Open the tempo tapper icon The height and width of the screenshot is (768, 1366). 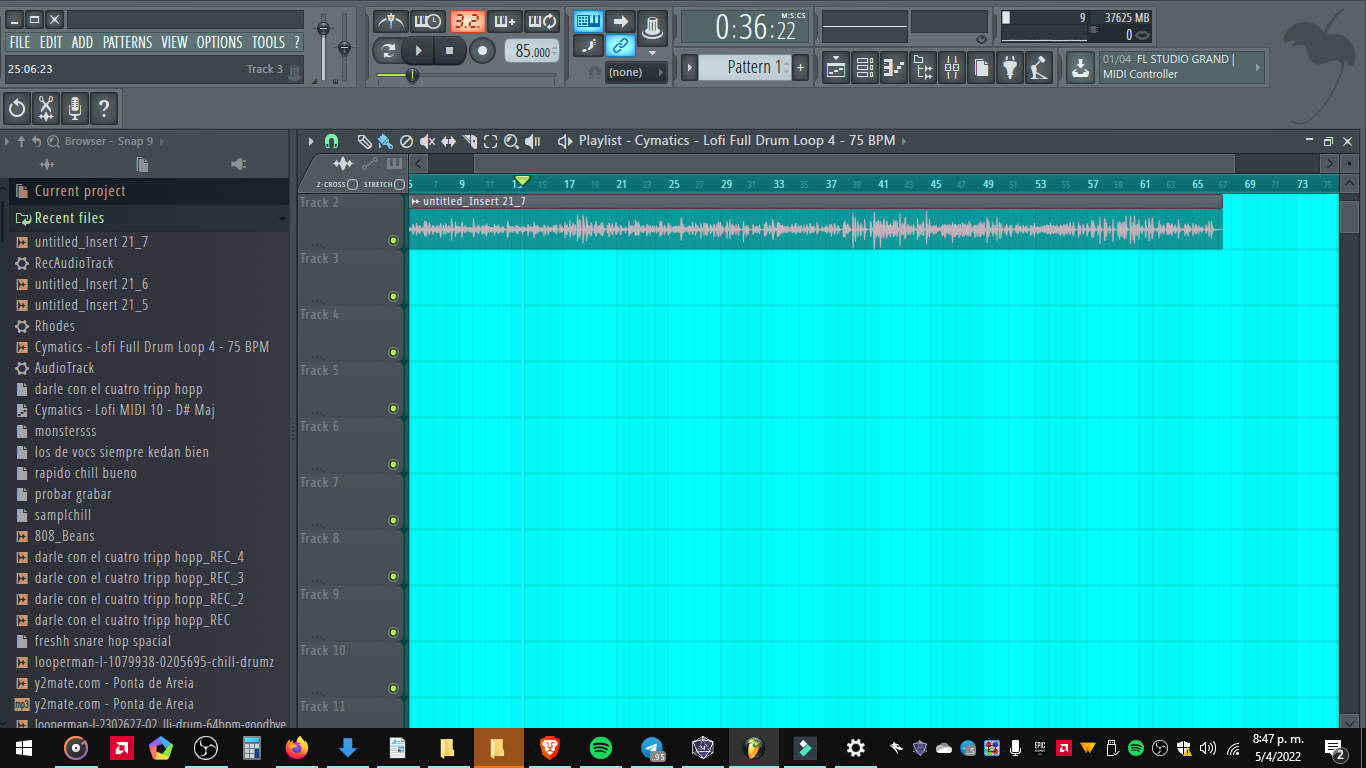1039,67
